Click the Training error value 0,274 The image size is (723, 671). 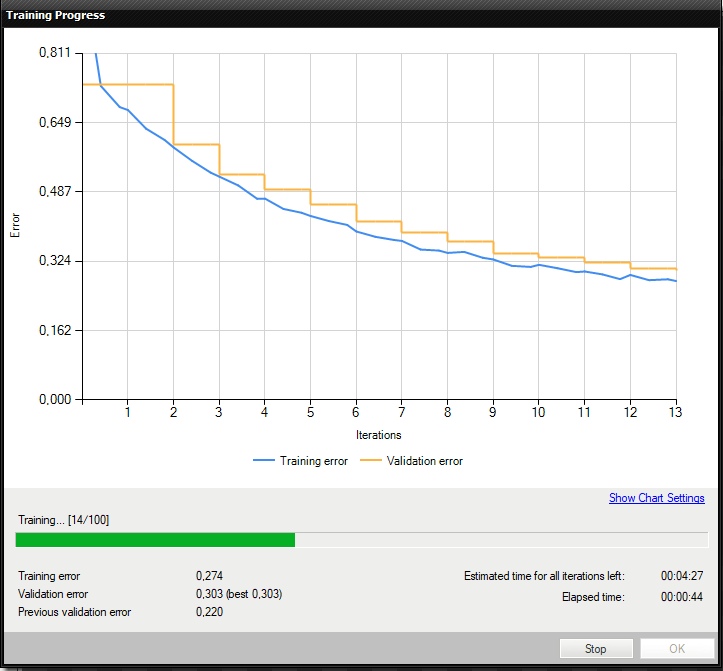click(209, 576)
